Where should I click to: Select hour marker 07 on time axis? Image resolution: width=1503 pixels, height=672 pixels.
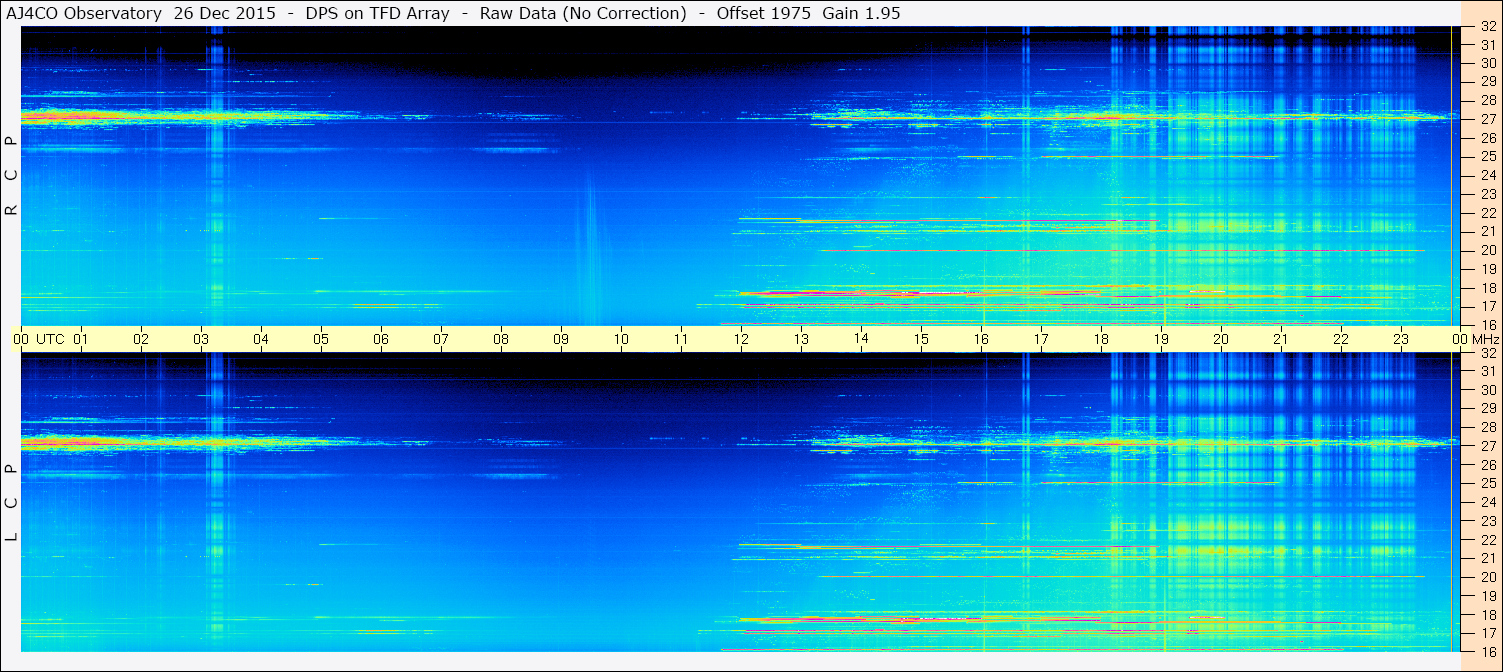pyautogui.click(x=441, y=339)
